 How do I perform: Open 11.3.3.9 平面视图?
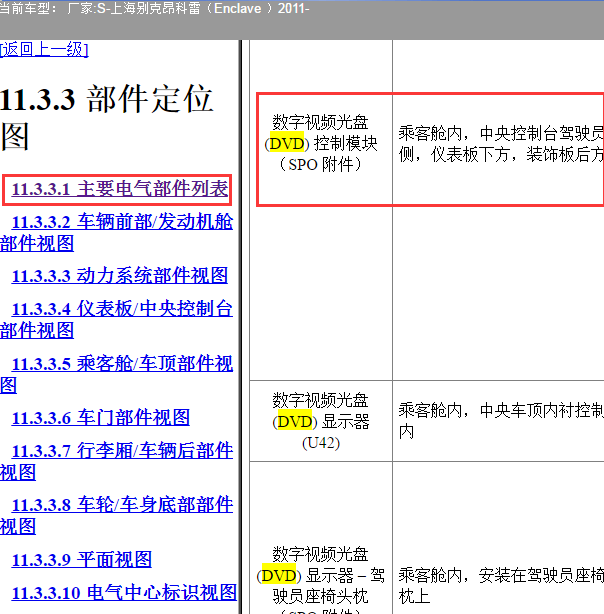tap(81, 560)
